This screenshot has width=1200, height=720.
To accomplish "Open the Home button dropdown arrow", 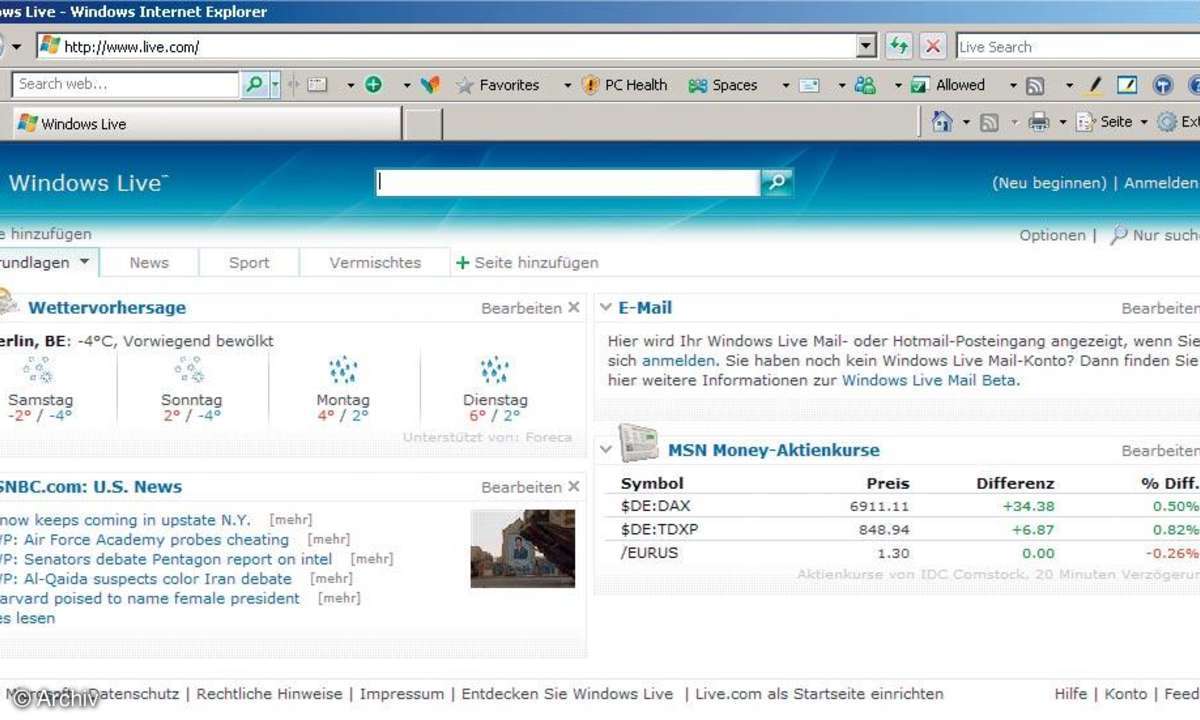I will point(965,123).
